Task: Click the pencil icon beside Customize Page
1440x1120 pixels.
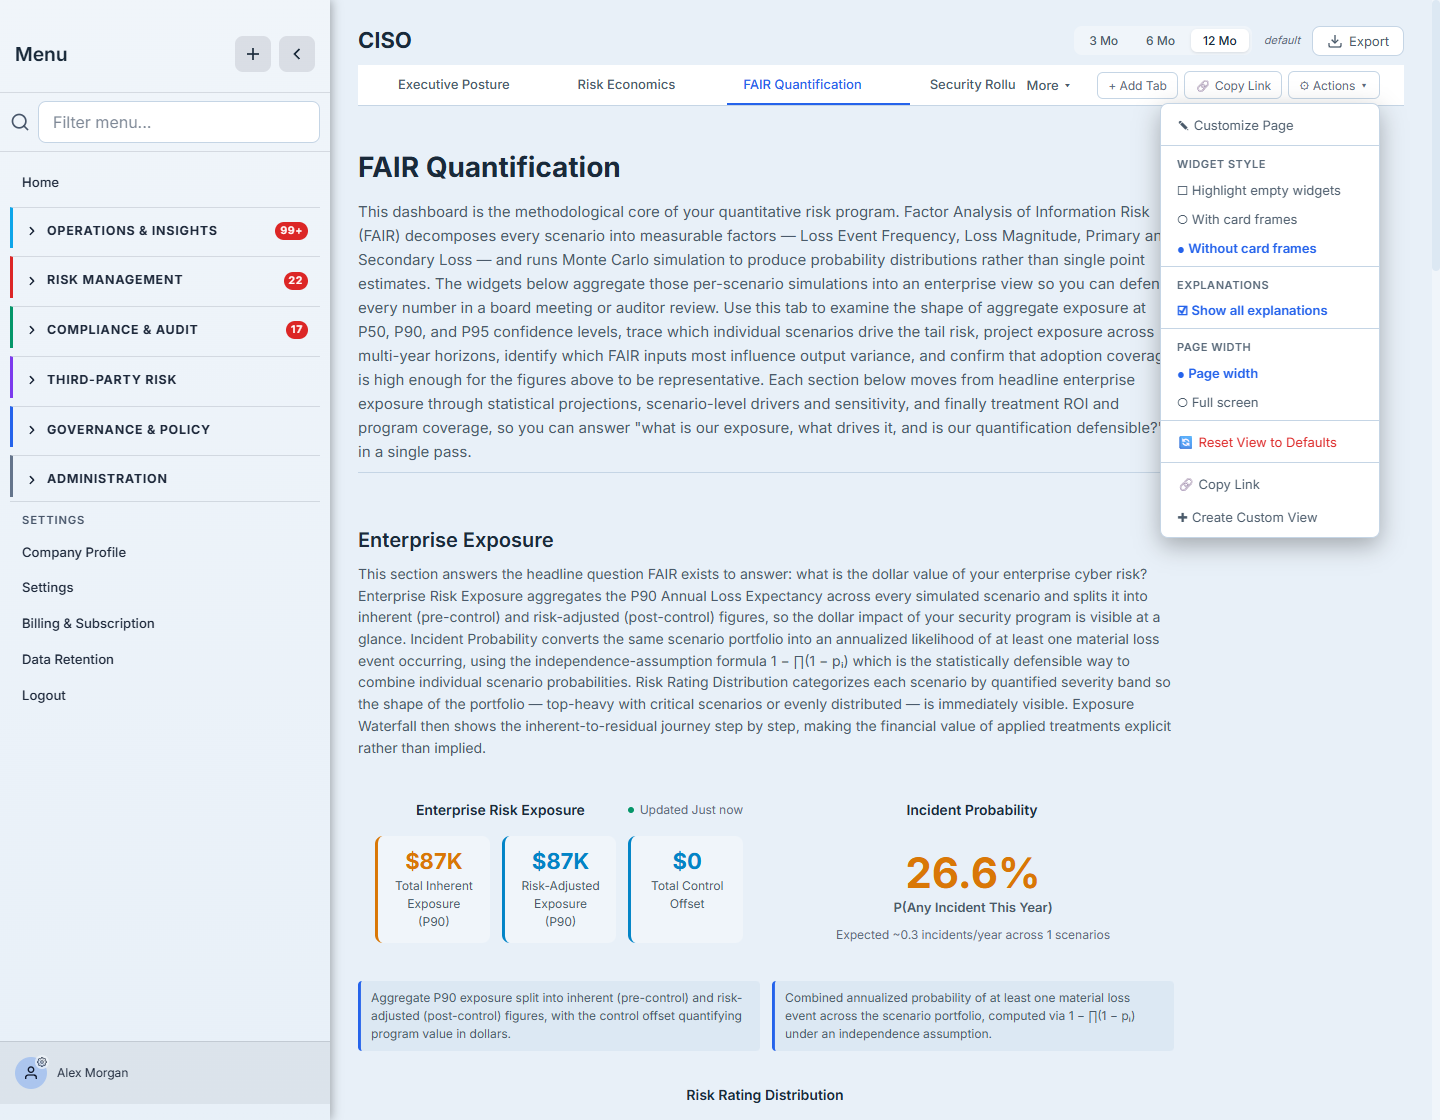Action: (x=1183, y=125)
